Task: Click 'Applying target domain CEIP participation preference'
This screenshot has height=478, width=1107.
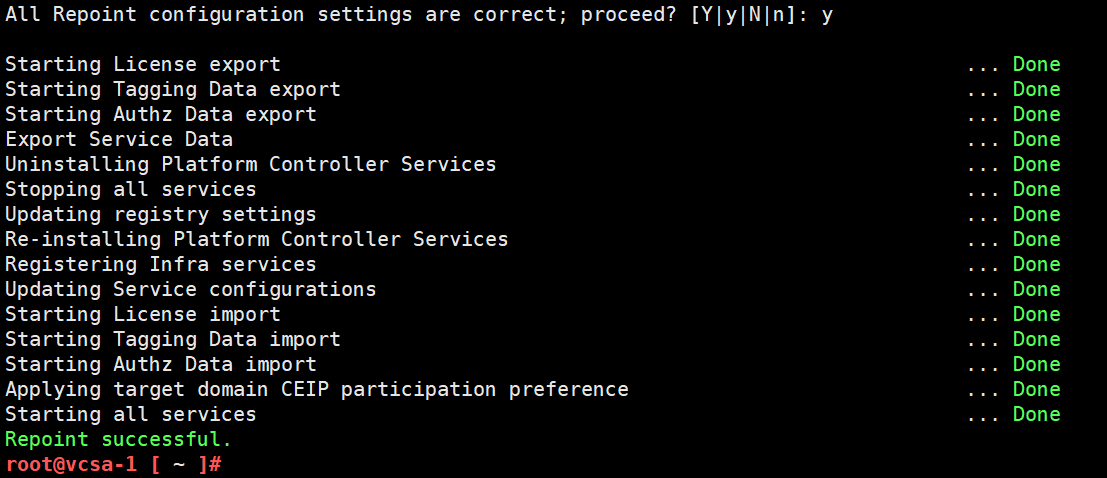Action: point(317,389)
